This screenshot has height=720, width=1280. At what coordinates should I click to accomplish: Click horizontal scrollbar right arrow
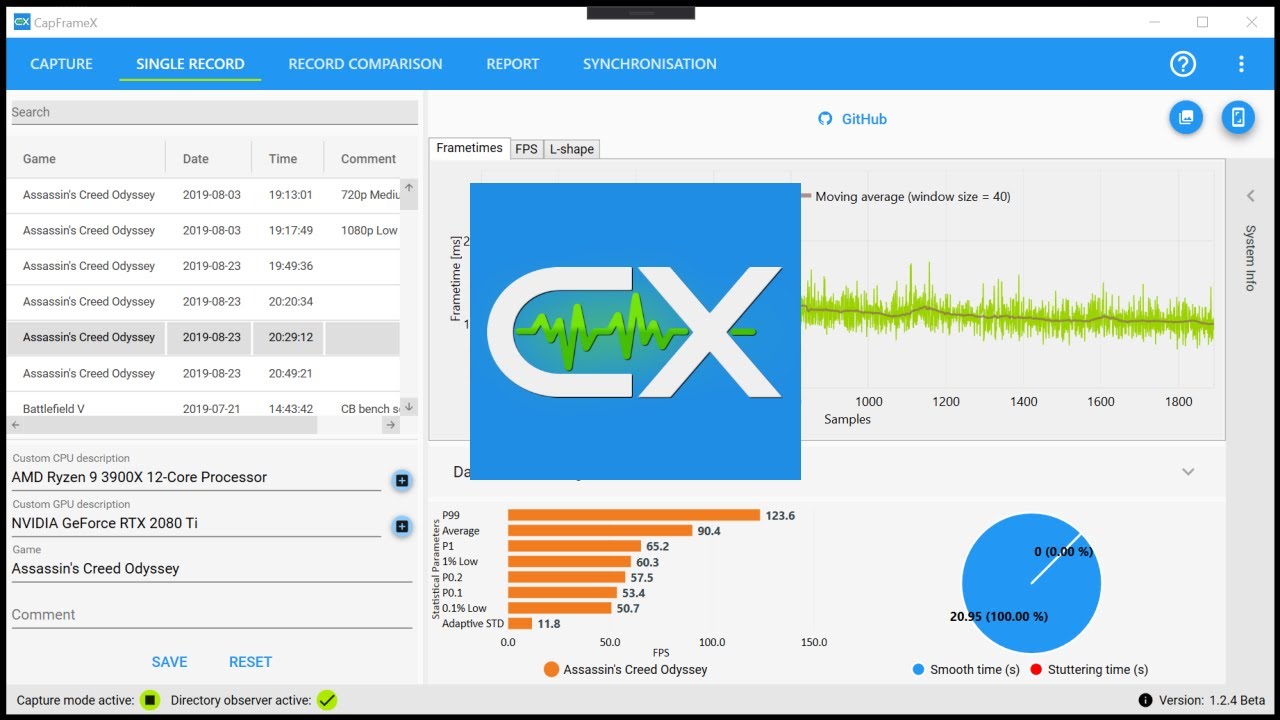[391, 425]
